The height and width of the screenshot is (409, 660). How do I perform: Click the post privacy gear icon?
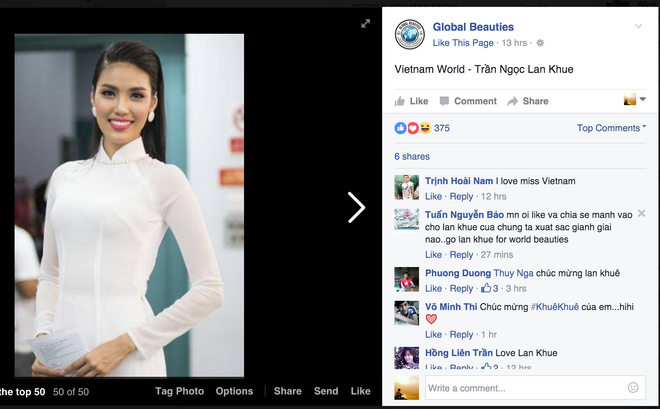(540, 43)
